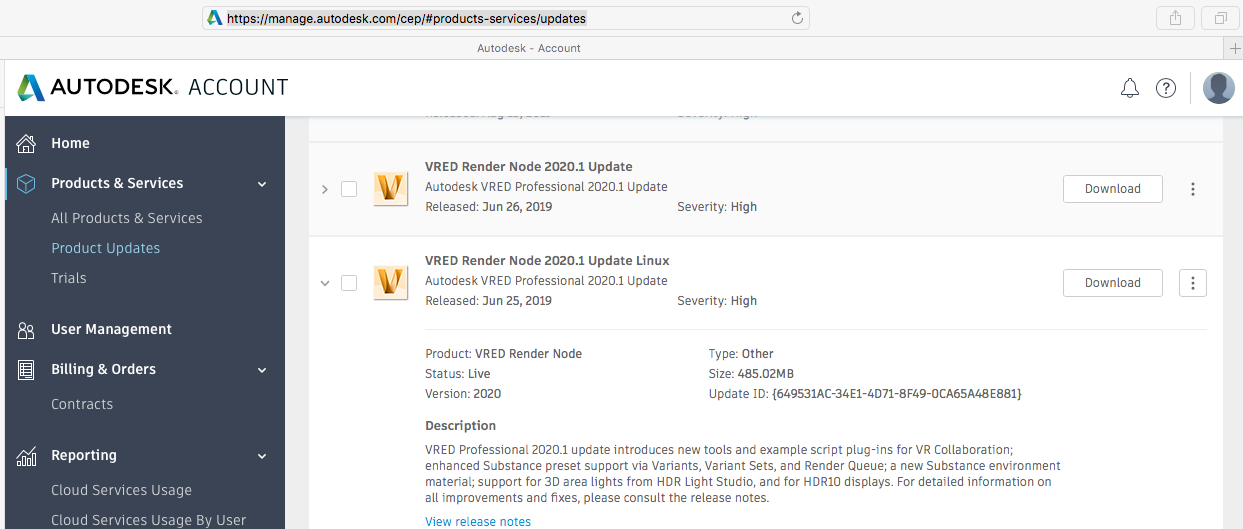Image resolution: width=1243 pixels, height=529 pixels.
Task: Select Product Updates in sidebar
Action: click(106, 248)
